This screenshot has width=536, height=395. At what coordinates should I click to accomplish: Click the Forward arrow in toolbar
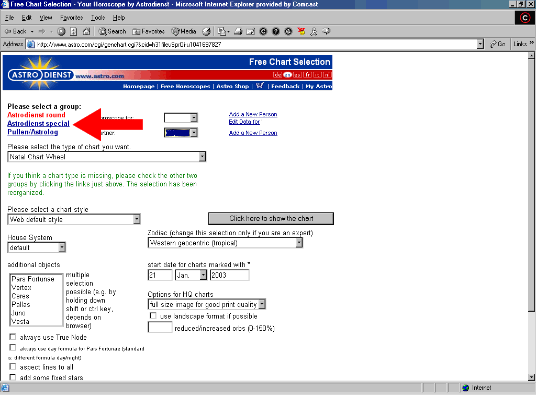pyautogui.click(x=42, y=31)
